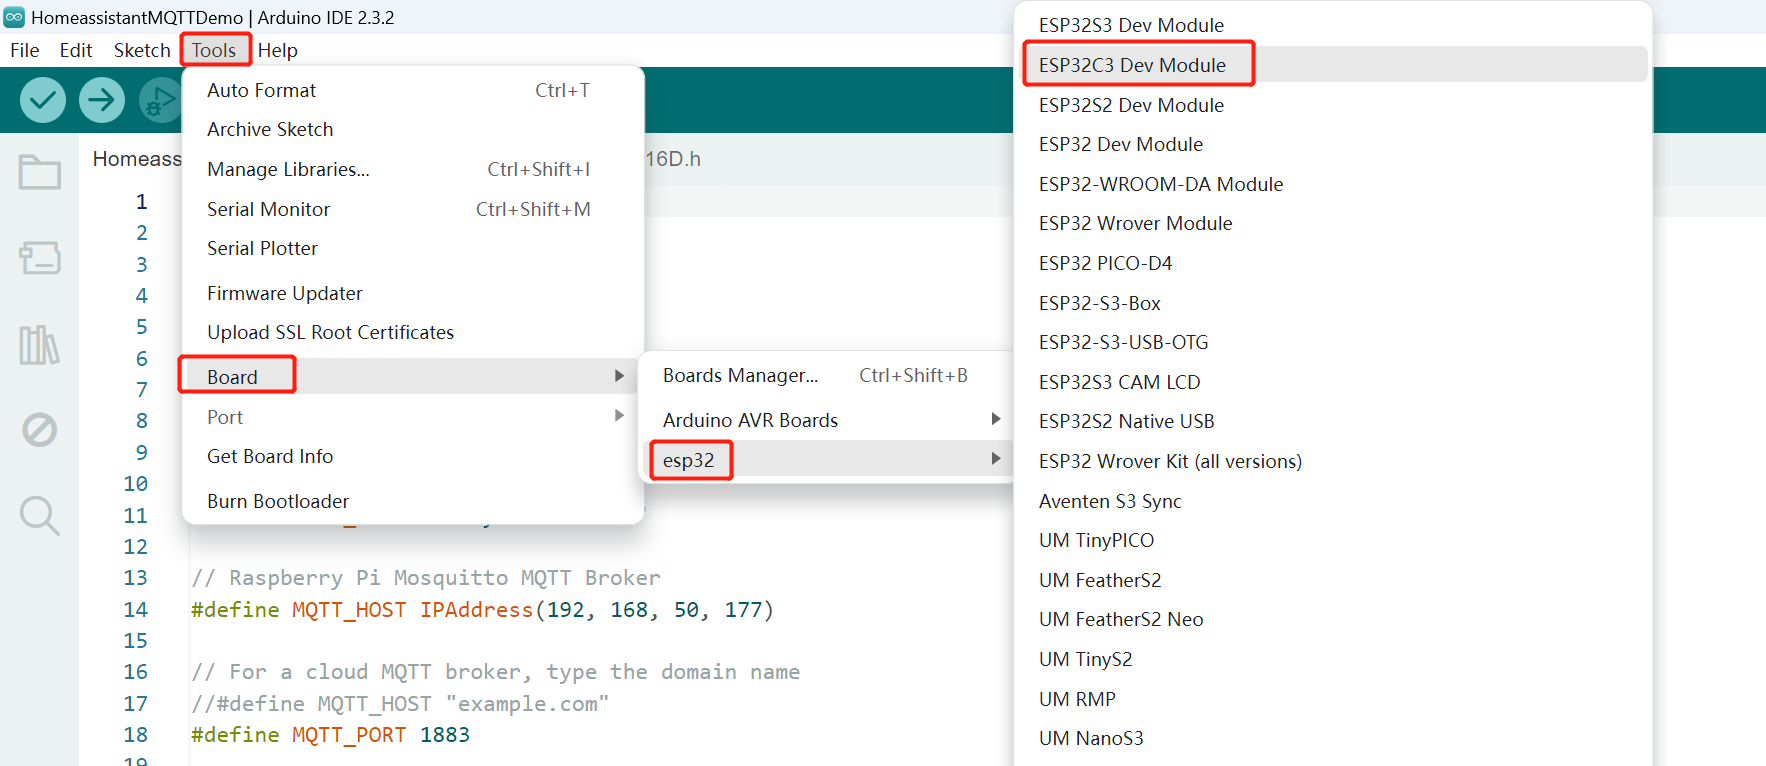
Task: Expand the esp32 boards submenu
Action: pos(828,460)
